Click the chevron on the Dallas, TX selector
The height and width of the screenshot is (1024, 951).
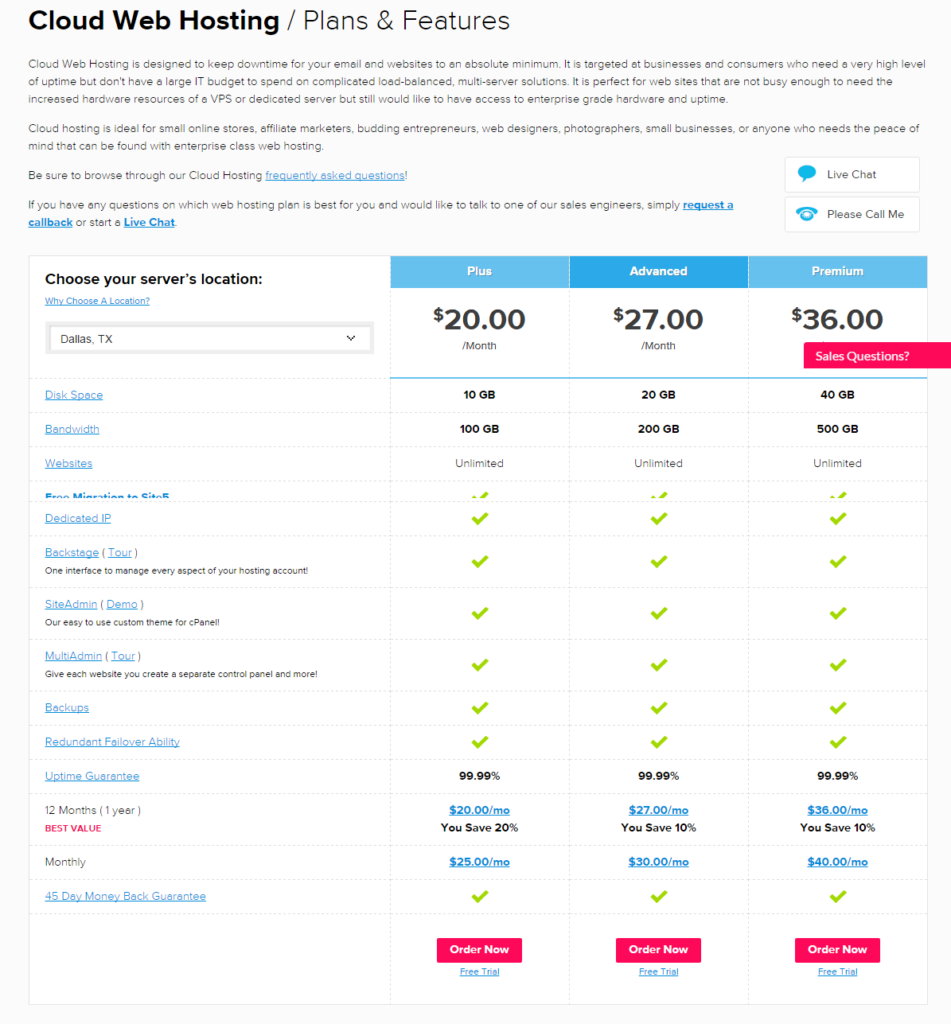pyautogui.click(x=351, y=338)
